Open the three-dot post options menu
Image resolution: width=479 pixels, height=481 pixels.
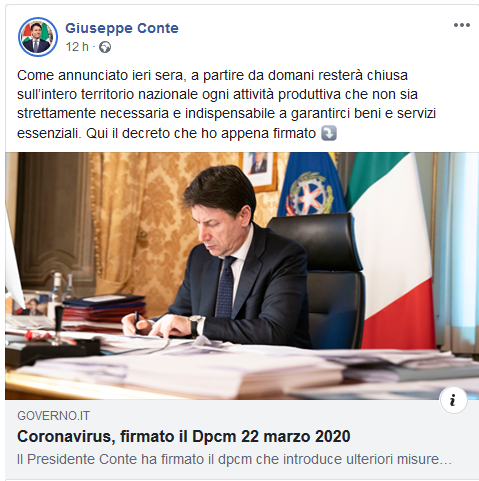(x=461, y=25)
